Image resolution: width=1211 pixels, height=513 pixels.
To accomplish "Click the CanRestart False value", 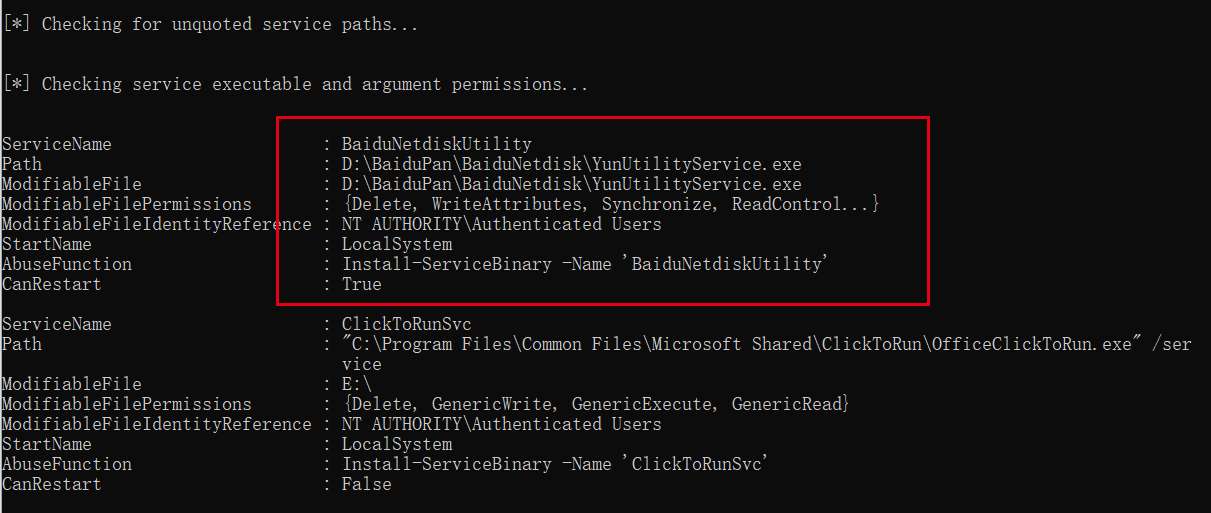I will point(367,484).
